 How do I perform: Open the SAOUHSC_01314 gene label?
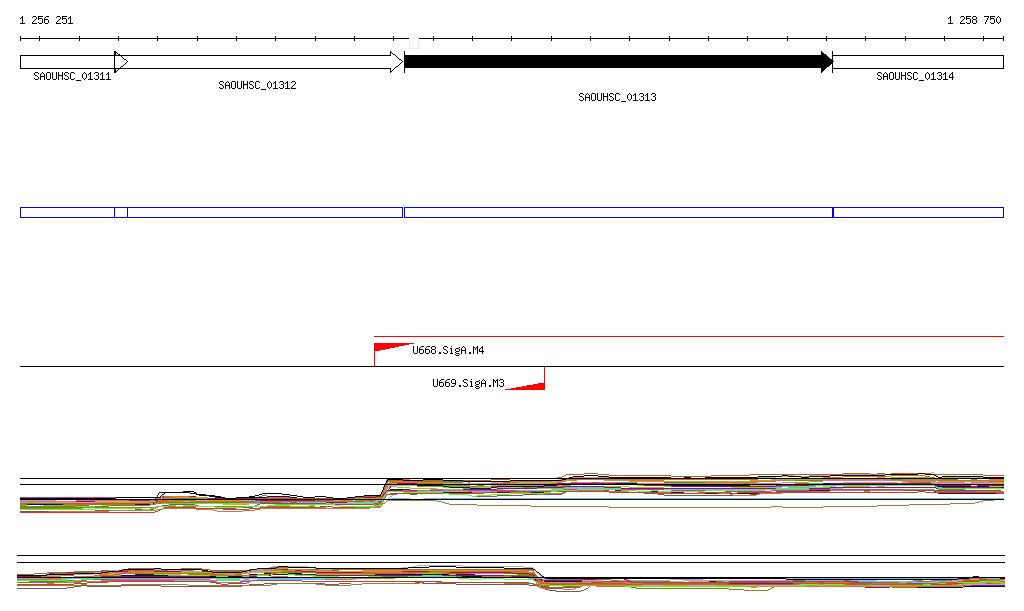[x=915, y=76]
